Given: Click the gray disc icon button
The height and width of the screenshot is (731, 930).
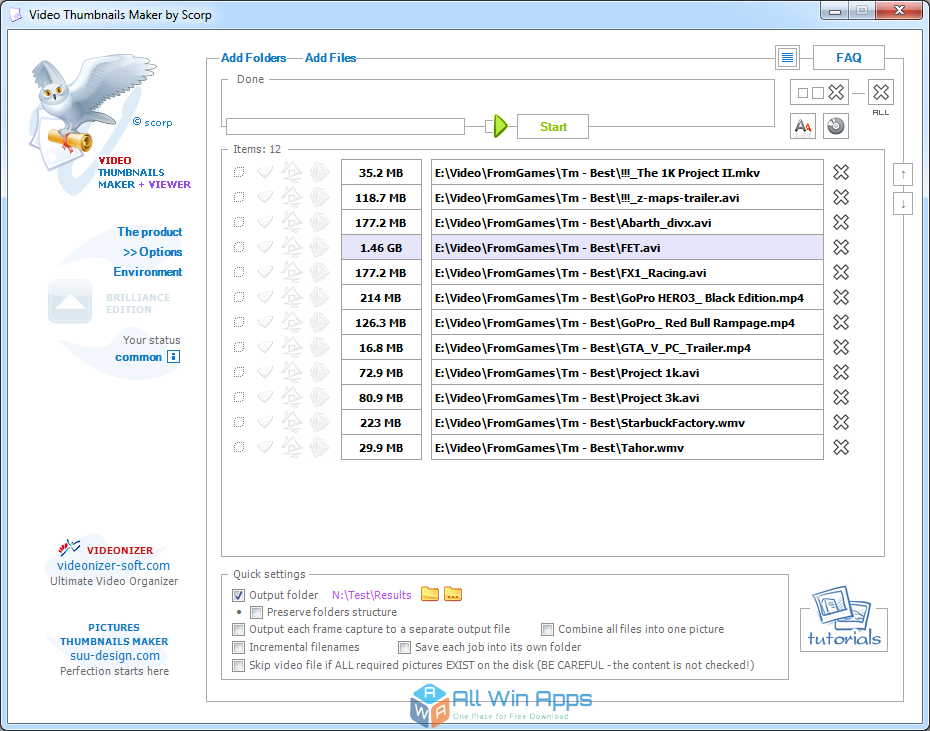Looking at the screenshot, I should (x=836, y=126).
